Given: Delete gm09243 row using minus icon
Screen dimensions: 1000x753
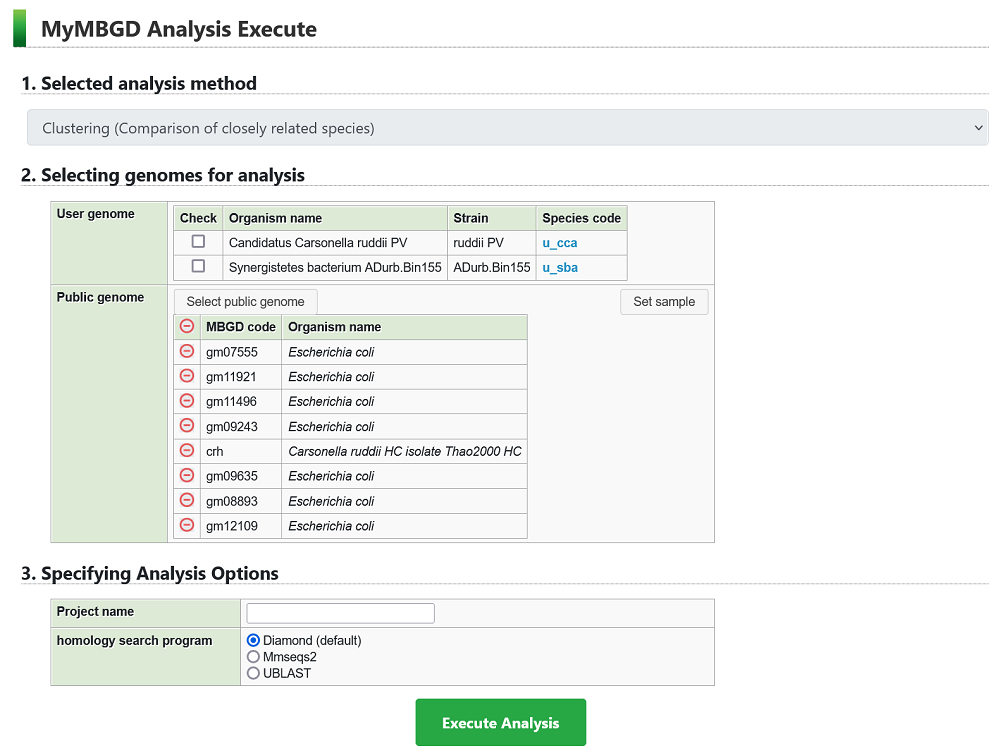Looking at the screenshot, I should [186, 426].
